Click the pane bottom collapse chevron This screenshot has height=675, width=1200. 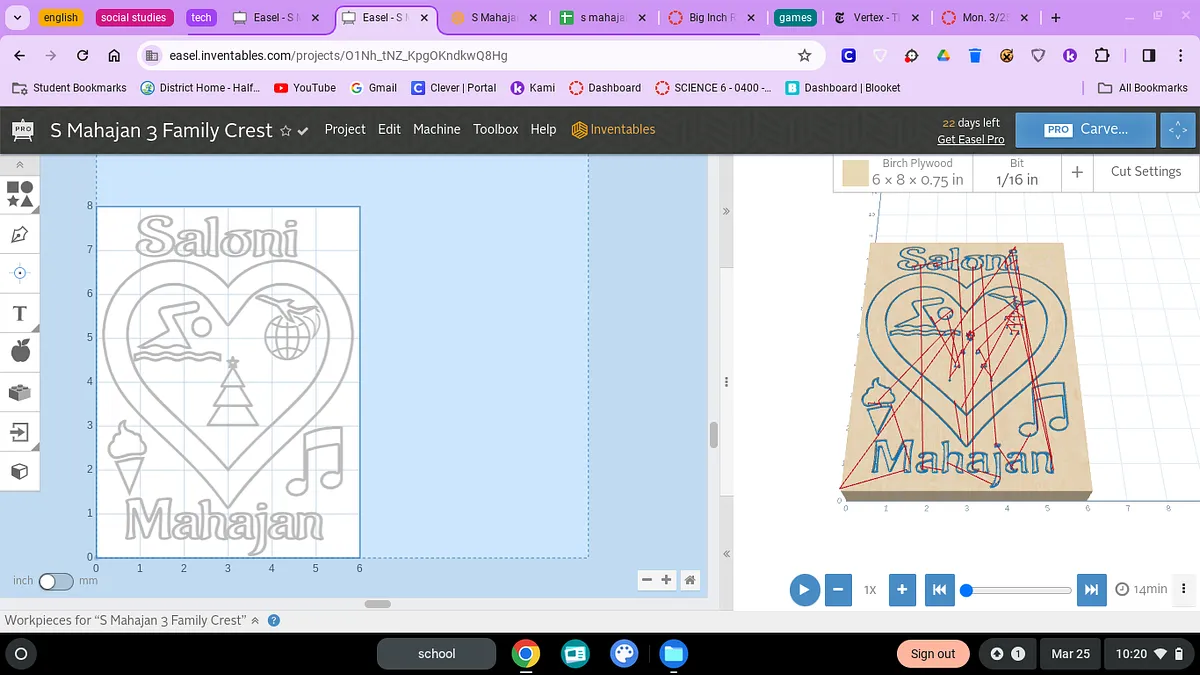click(726, 553)
